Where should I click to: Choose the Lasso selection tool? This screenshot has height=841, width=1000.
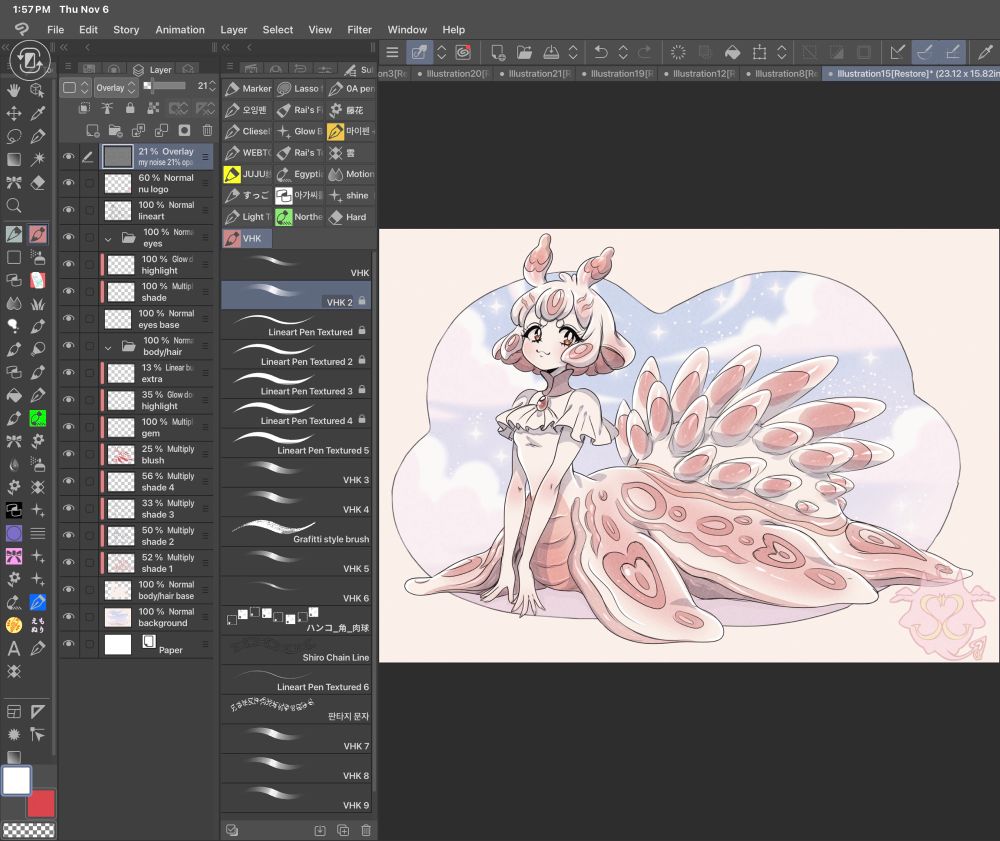tap(14, 136)
